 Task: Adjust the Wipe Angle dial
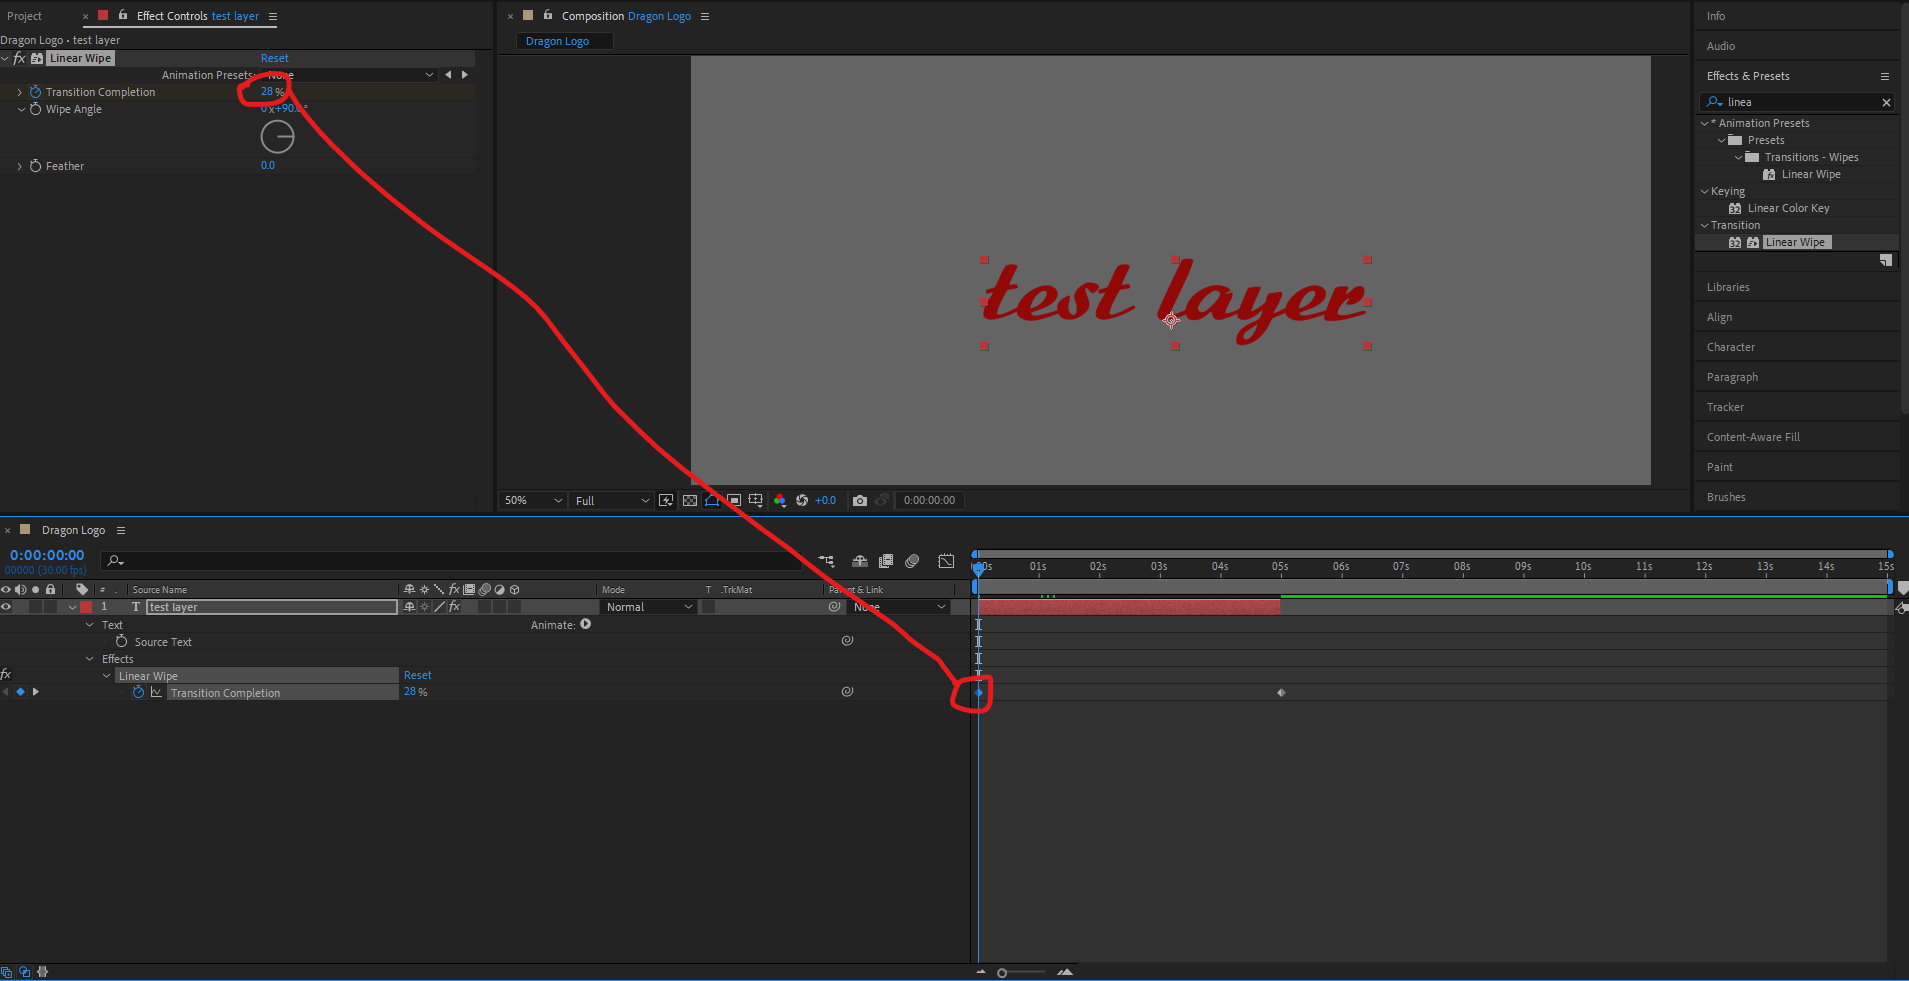tap(278, 136)
